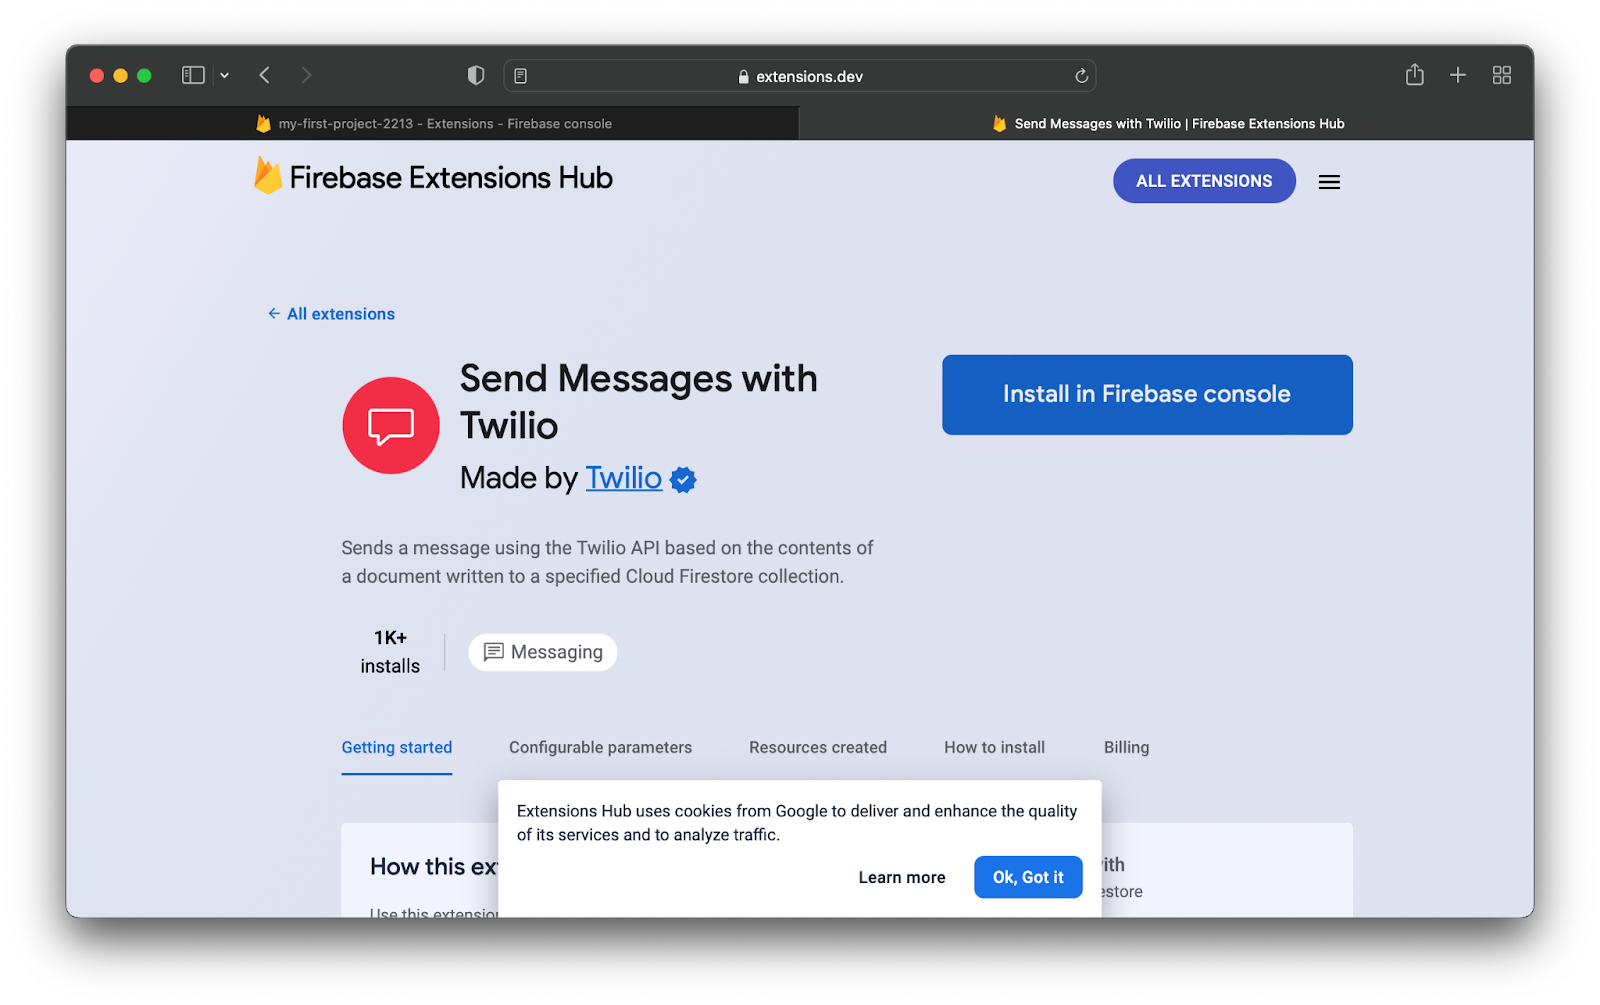The width and height of the screenshot is (1600, 1005).
Task: Click the ALL EXTENSIONS button
Action: (1204, 181)
